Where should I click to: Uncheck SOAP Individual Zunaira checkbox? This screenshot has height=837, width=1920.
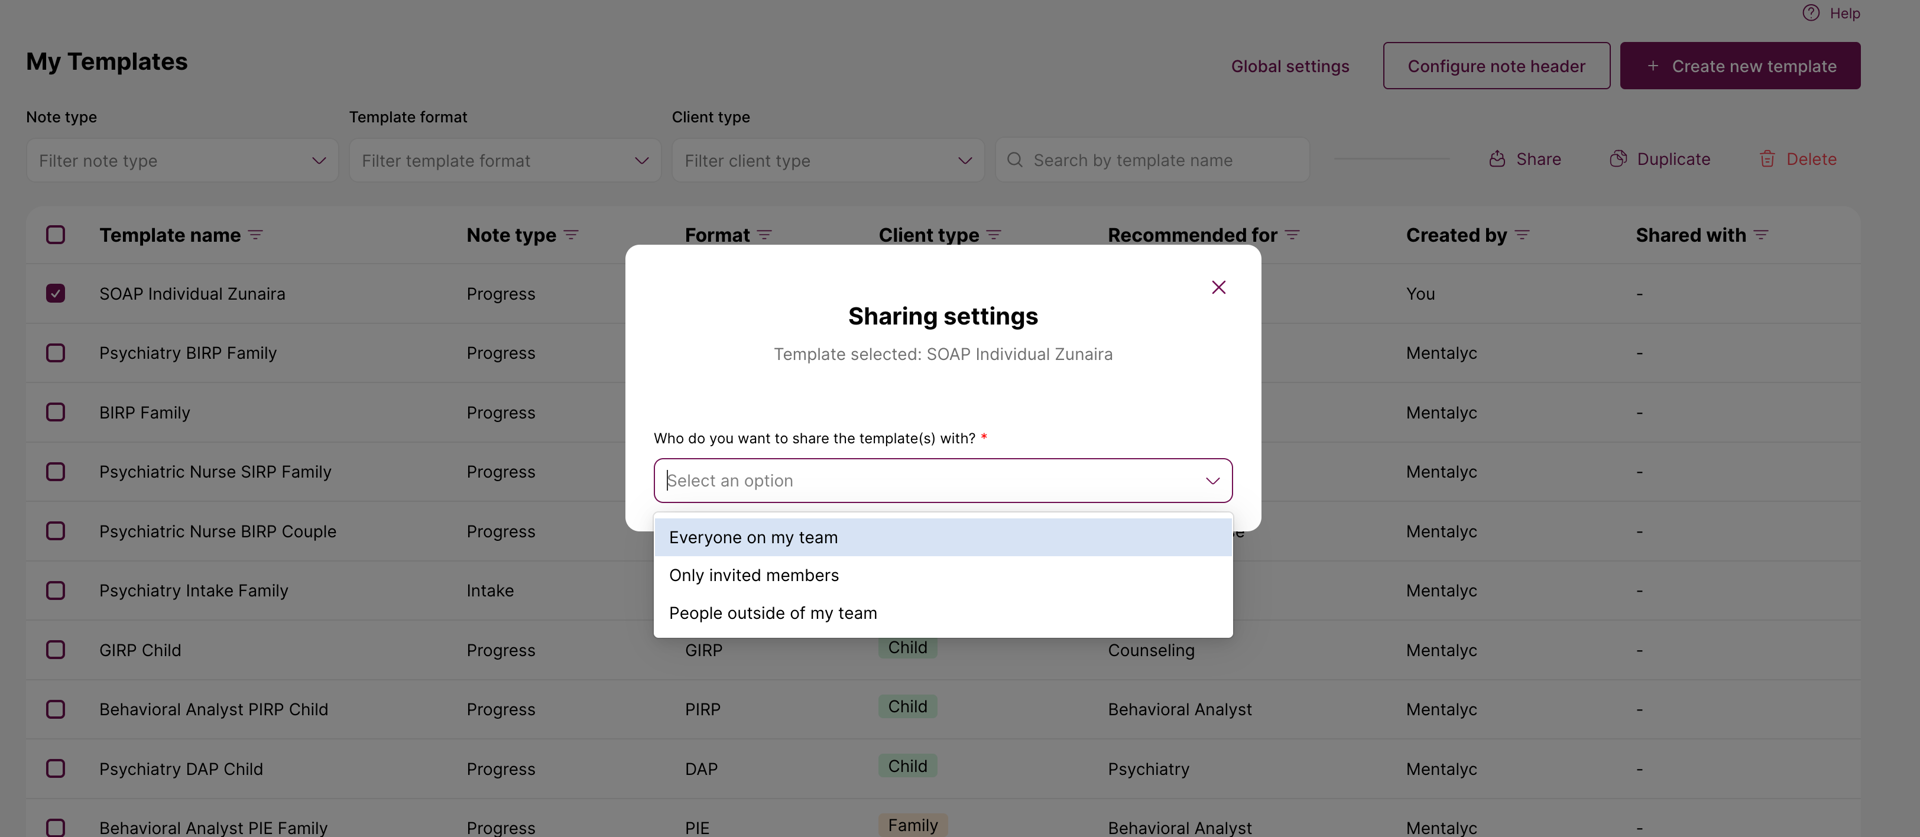pyautogui.click(x=56, y=294)
